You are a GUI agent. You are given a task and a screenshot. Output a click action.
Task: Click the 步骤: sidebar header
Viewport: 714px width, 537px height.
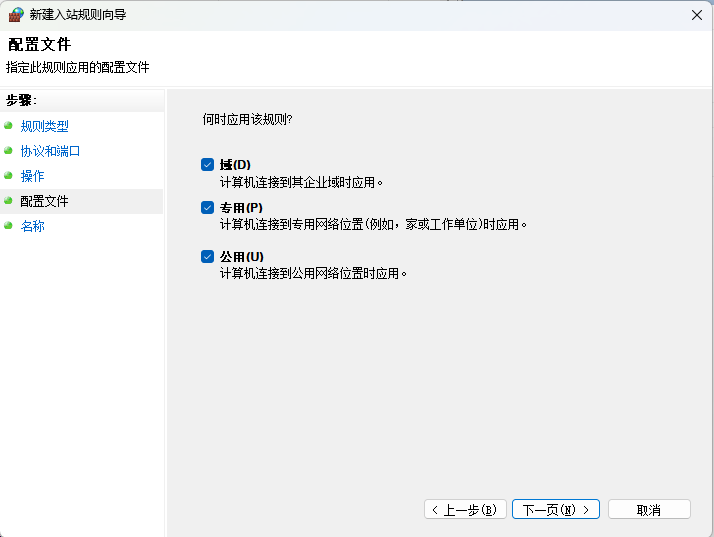(21, 100)
